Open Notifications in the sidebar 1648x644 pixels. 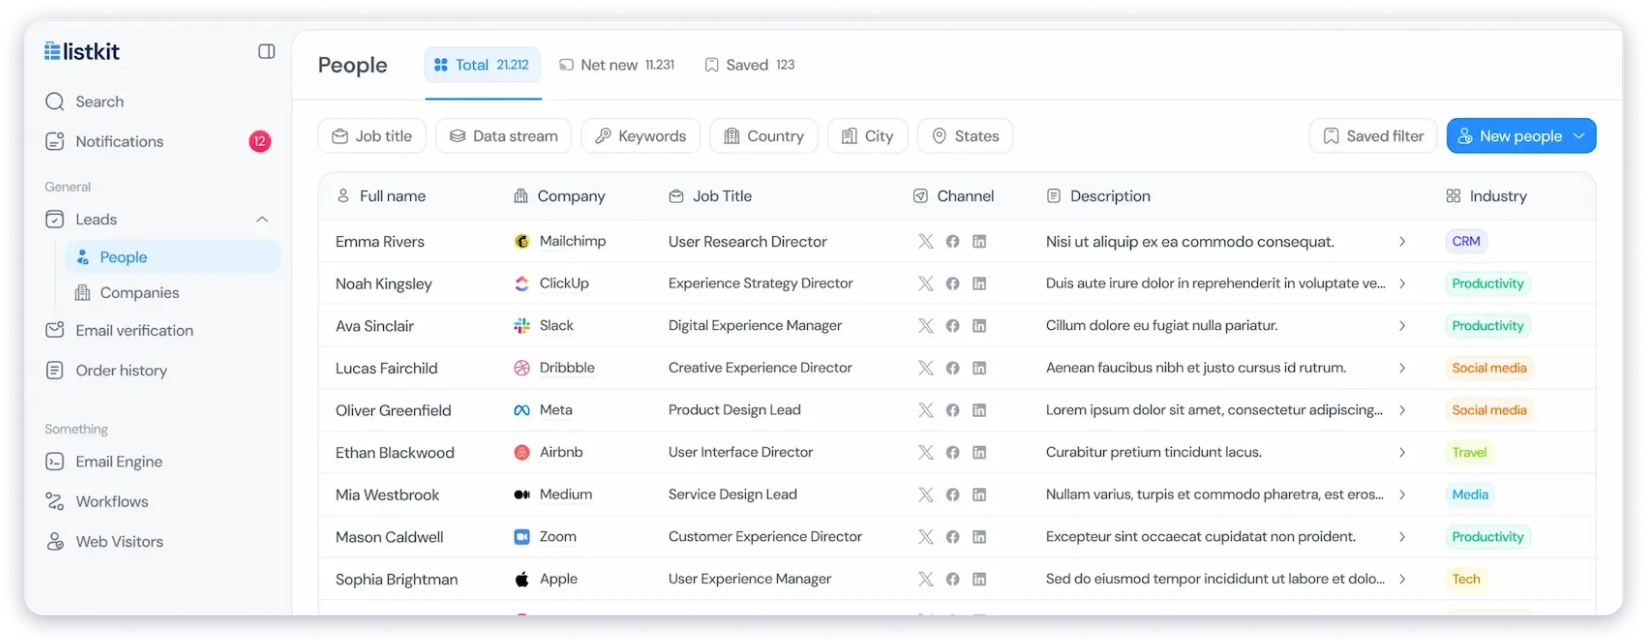pos(105,142)
